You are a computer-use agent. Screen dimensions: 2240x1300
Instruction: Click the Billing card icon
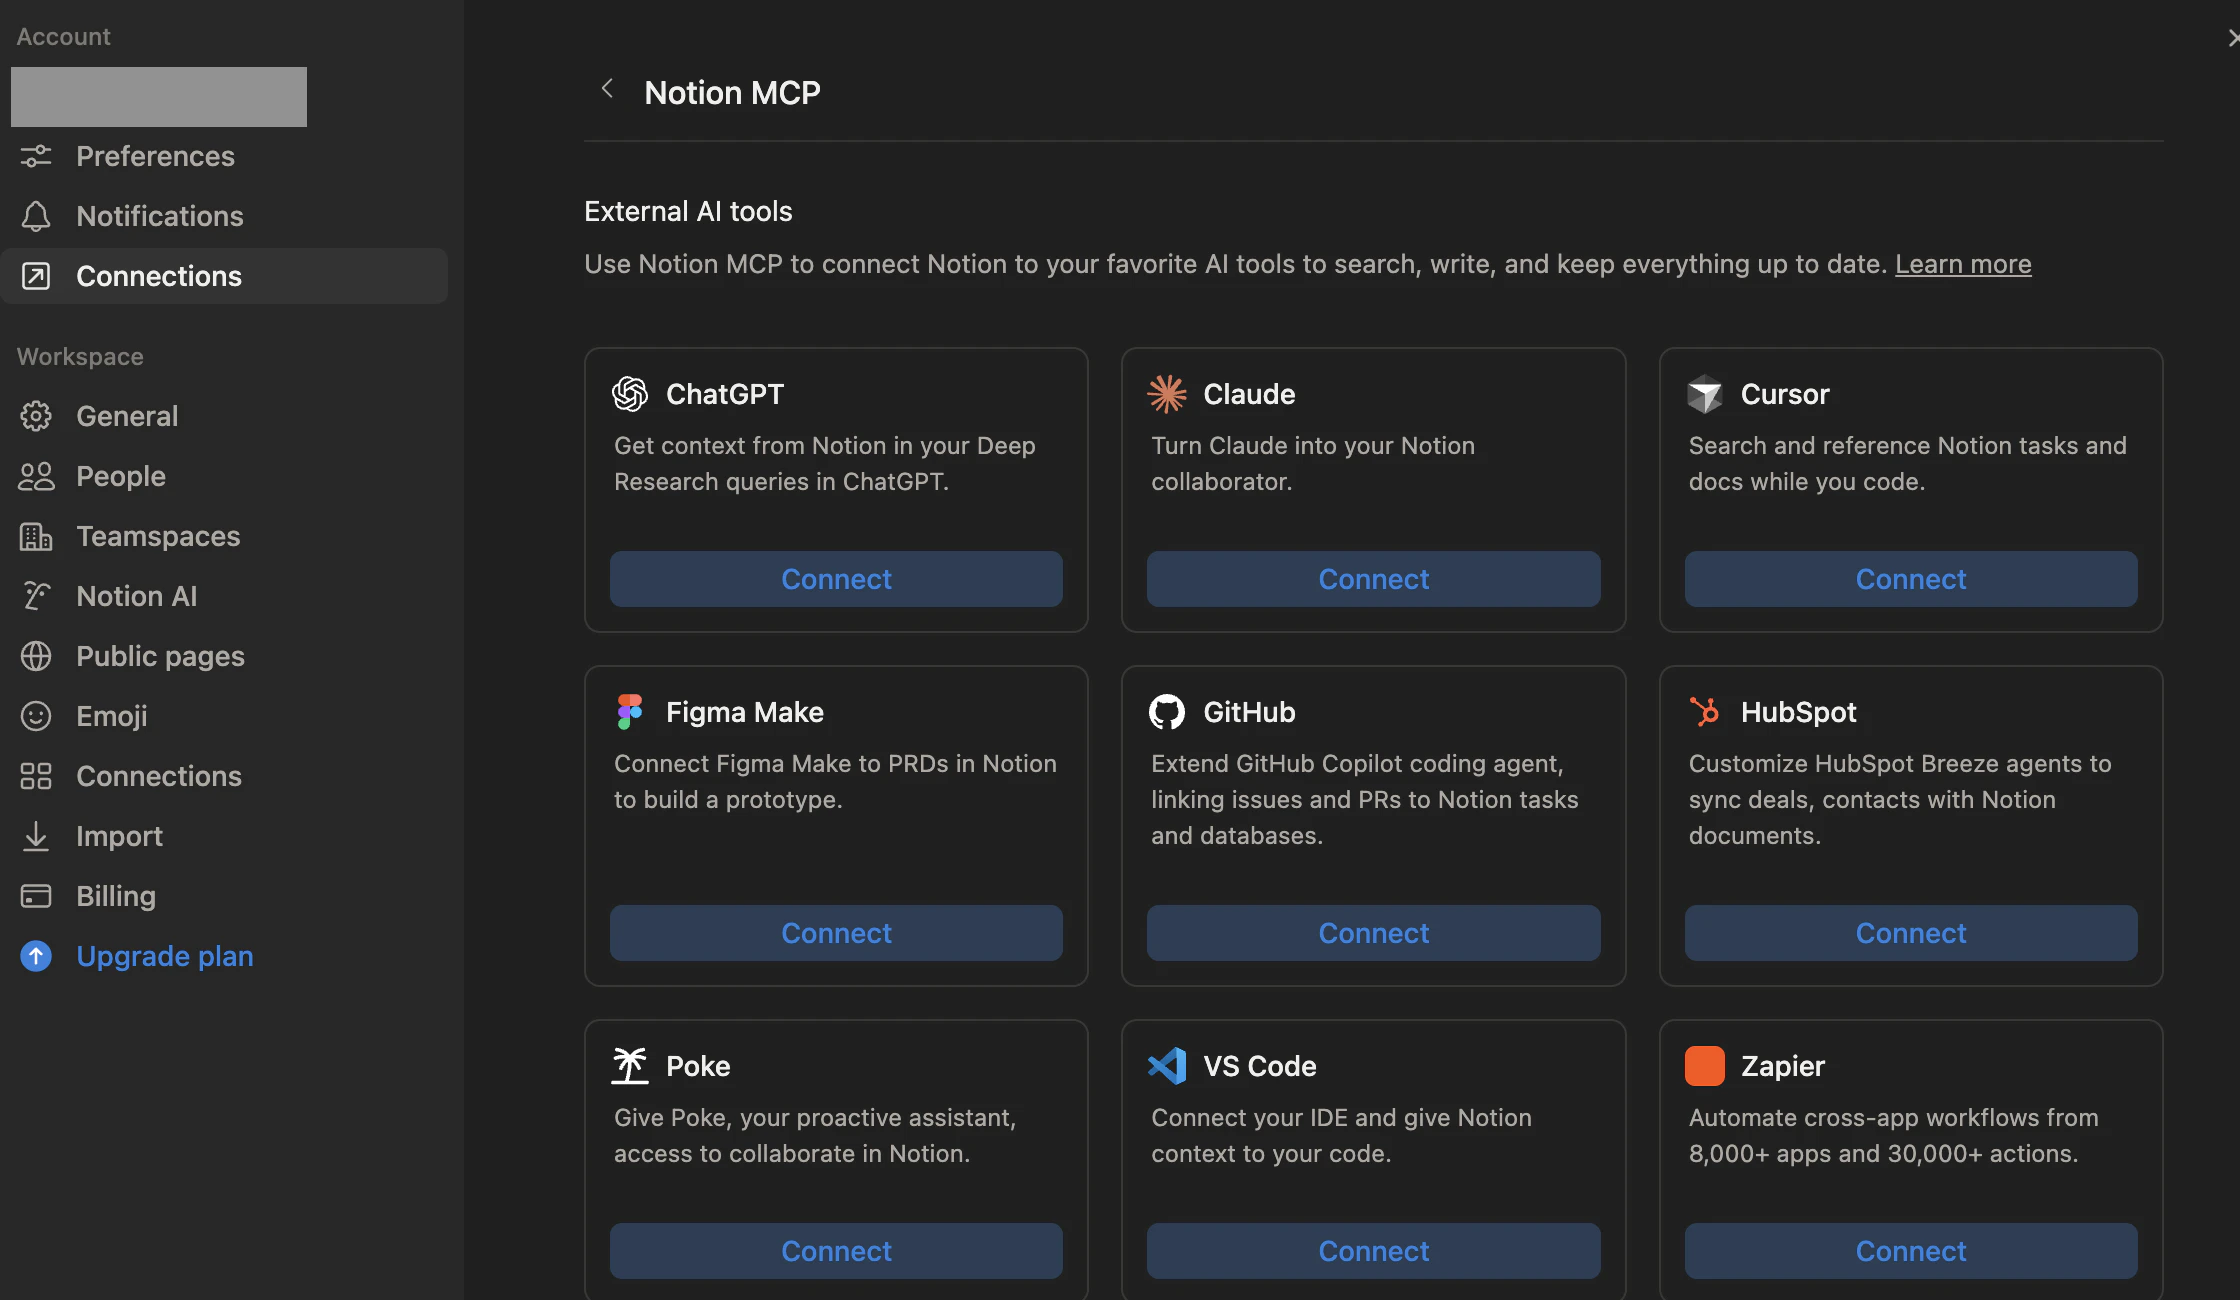tap(36, 896)
